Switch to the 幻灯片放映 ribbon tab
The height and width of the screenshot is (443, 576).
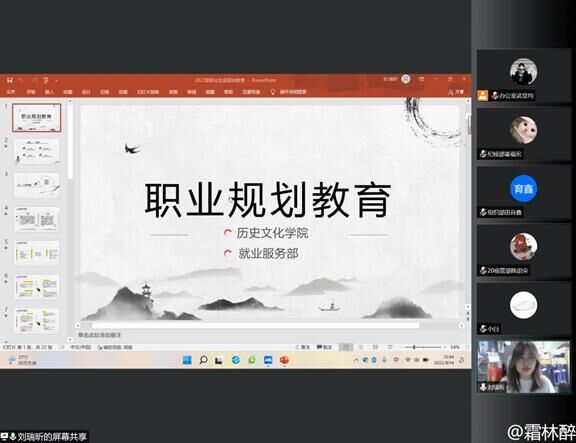coord(148,92)
